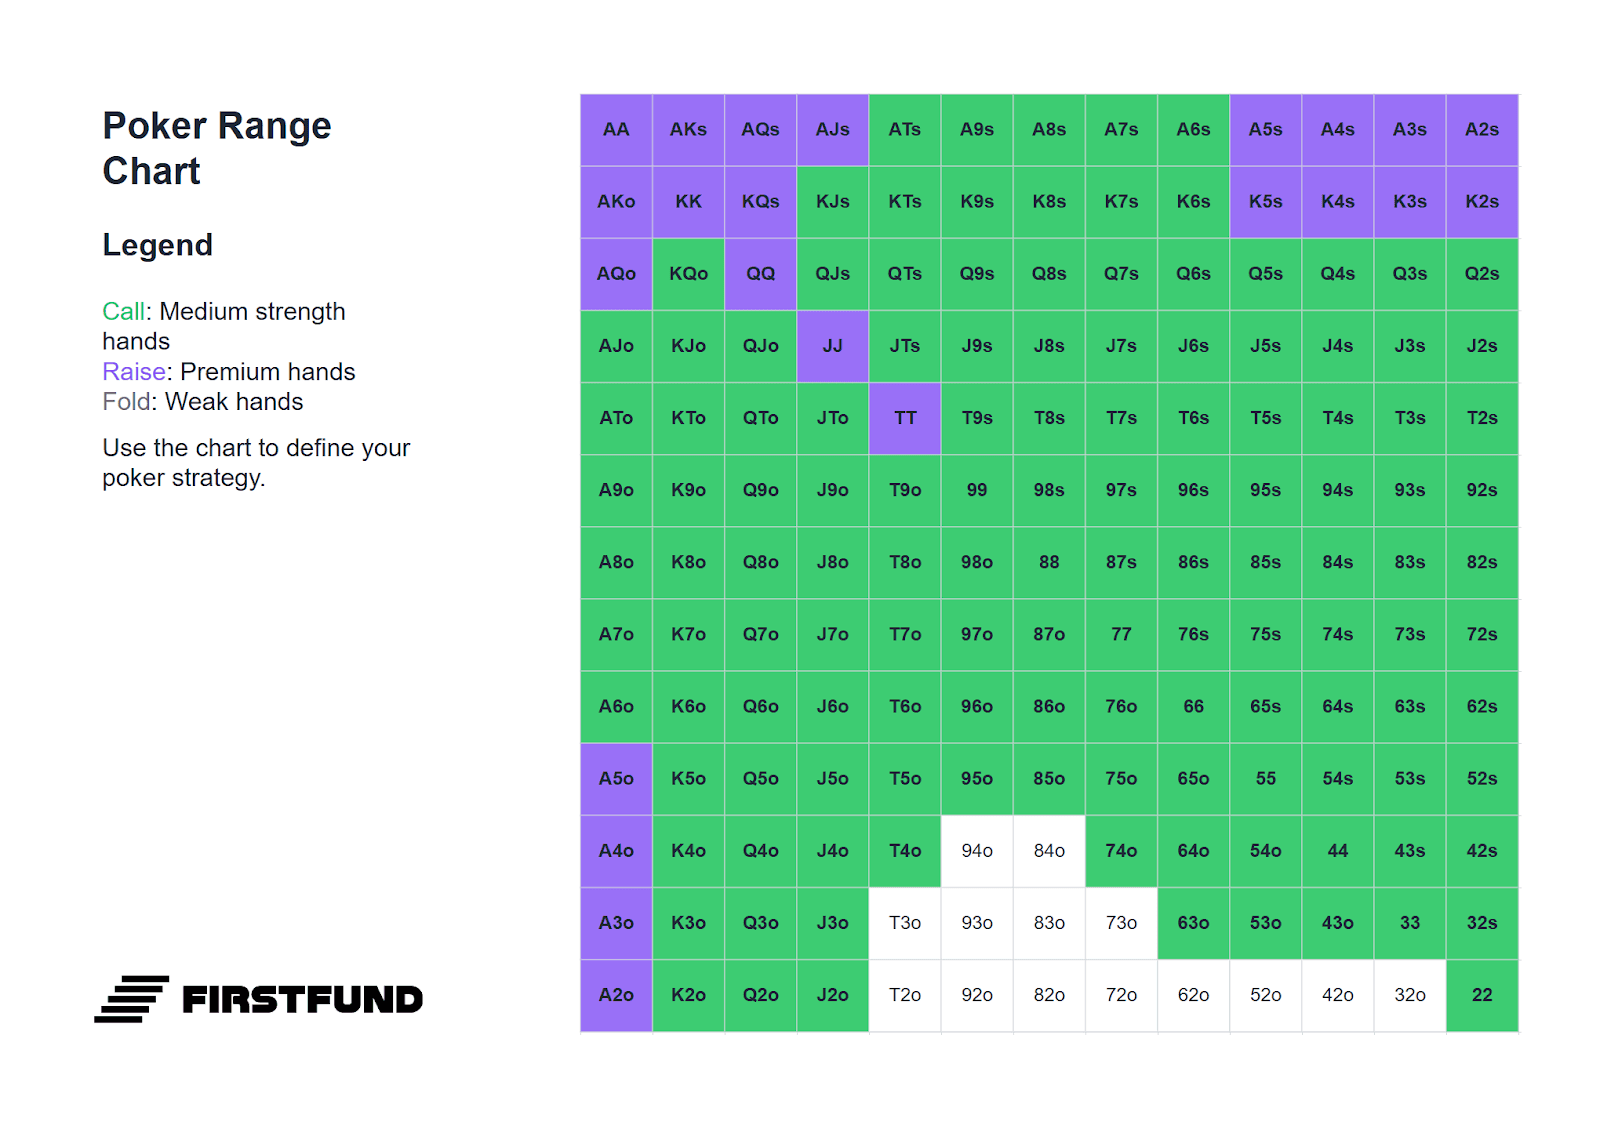Click the 94o fold cell
Screen dimensions: 1600x1129
(977, 851)
